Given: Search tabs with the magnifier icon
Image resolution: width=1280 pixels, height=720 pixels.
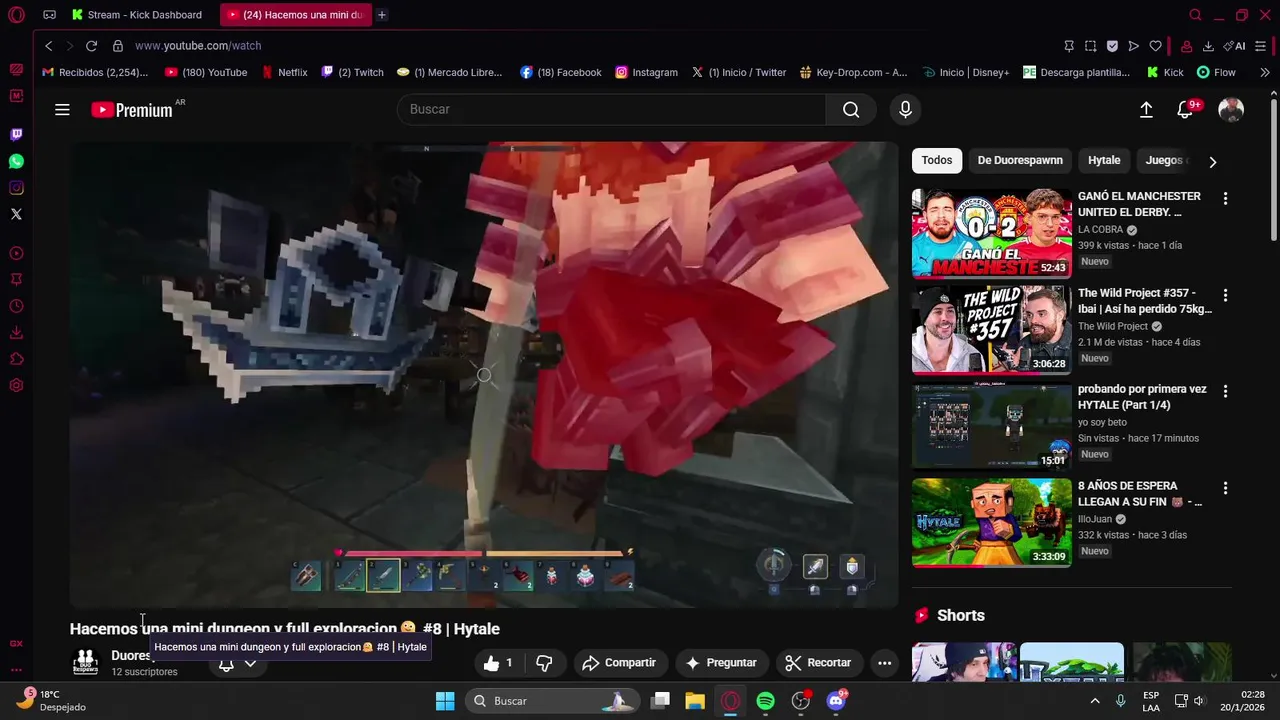Looking at the screenshot, I should 1195,15.
